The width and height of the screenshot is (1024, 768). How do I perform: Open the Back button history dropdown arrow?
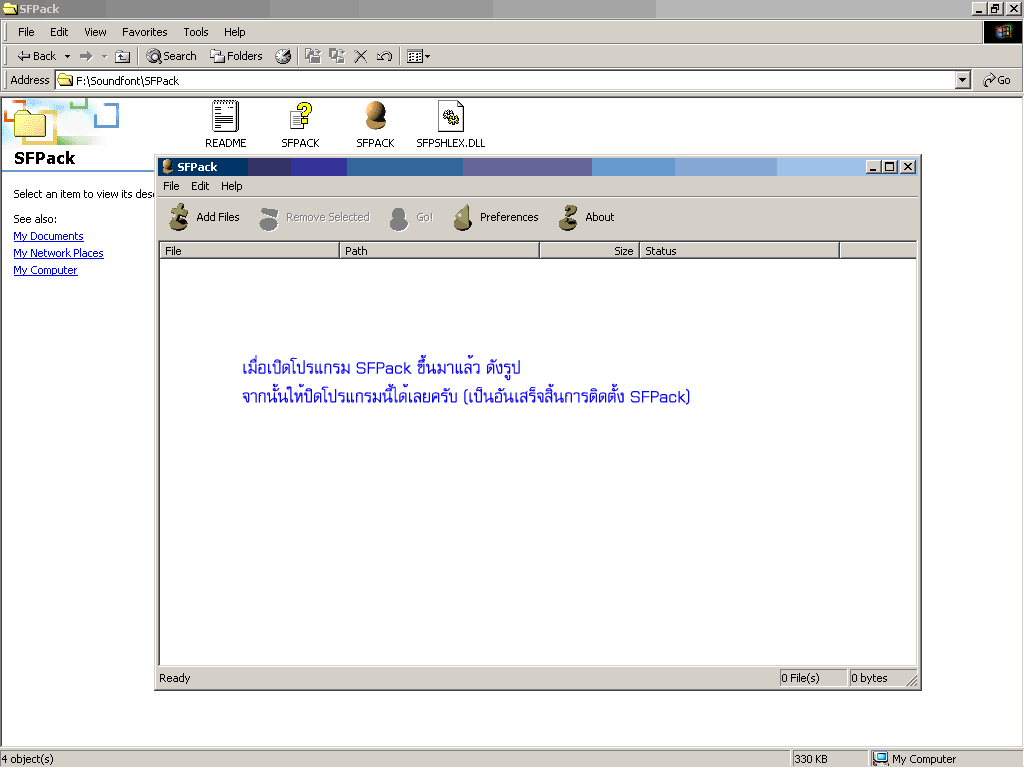click(x=67, y=56)
